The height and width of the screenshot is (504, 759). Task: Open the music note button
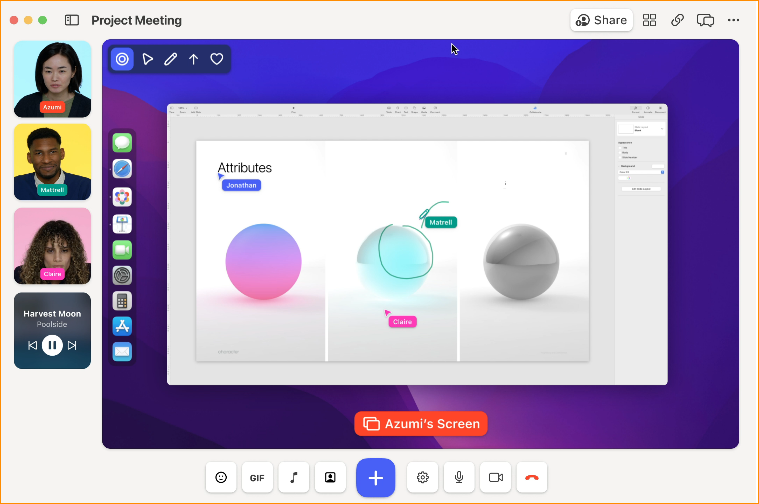click(293, 477)
